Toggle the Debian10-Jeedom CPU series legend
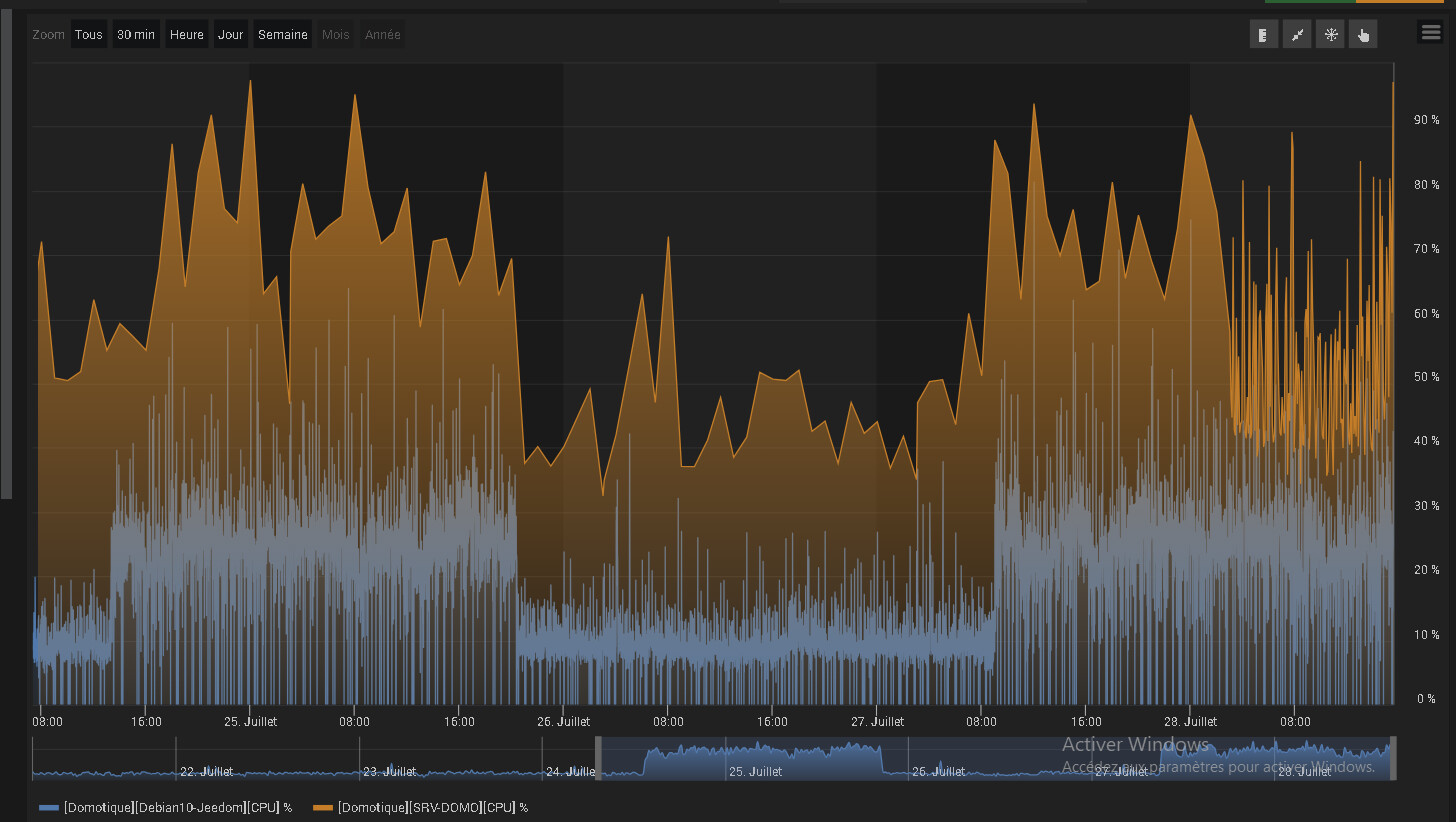This screenshot has width=1456, height=822. tap(177, 807)
